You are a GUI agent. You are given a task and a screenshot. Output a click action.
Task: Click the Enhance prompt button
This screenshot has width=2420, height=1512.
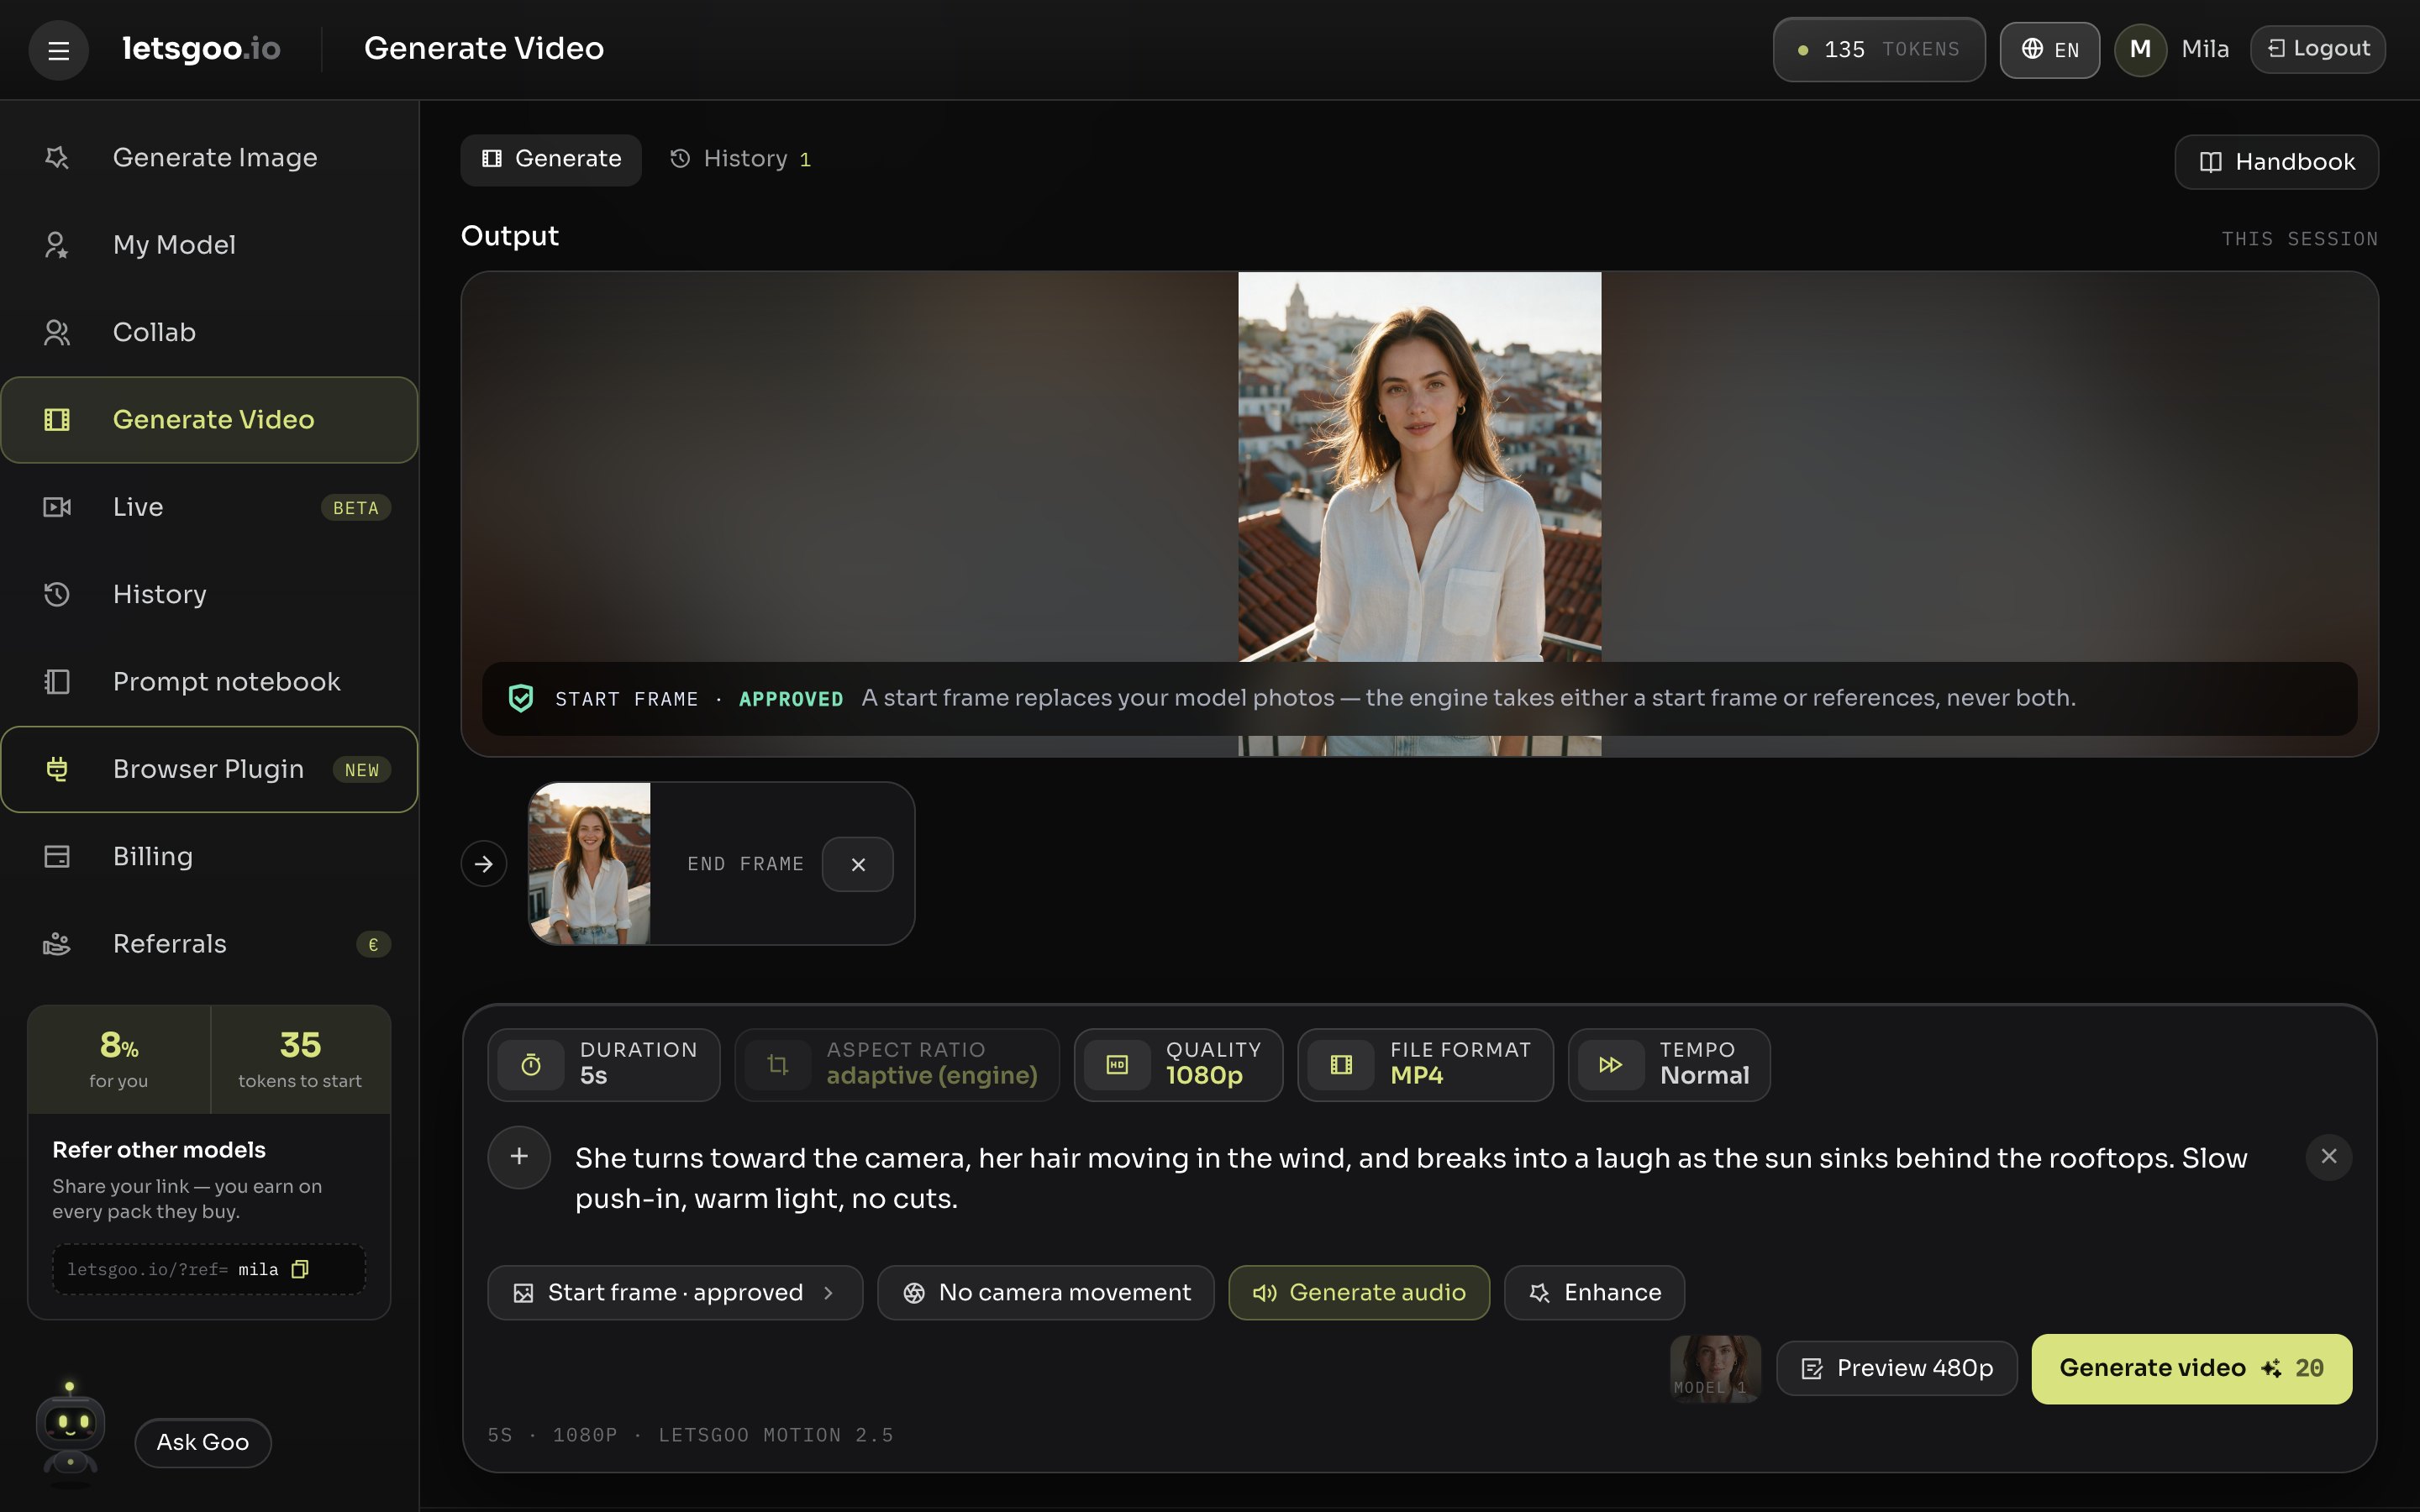pyautogui.click(x=1594, y=1293)
